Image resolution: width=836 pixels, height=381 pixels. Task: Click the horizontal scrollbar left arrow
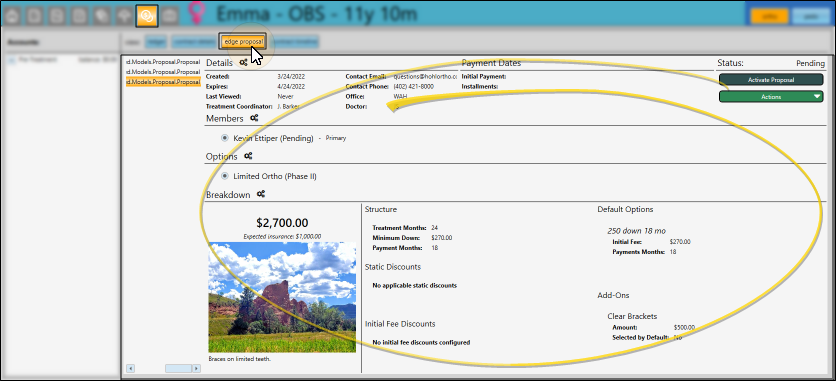tap(131, 368)
